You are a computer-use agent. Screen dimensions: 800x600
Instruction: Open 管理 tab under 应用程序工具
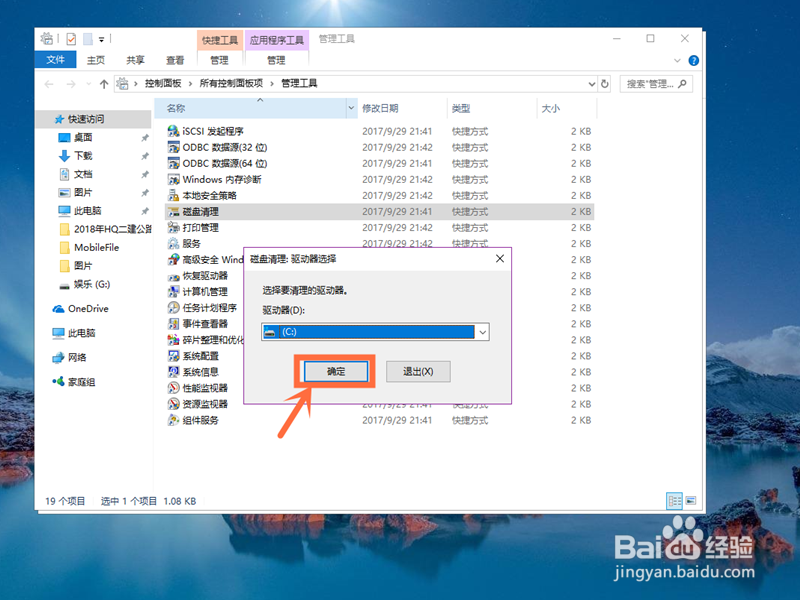coord(277,60)
